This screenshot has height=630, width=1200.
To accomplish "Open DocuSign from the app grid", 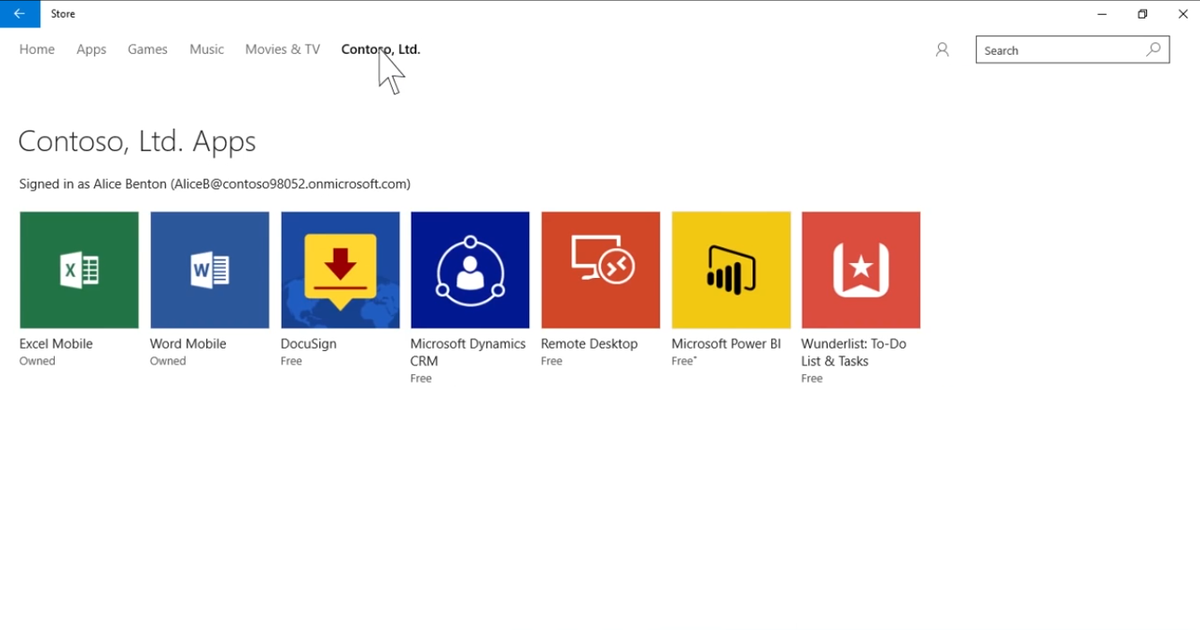I will pyautogui.click(x=340, y=269).
